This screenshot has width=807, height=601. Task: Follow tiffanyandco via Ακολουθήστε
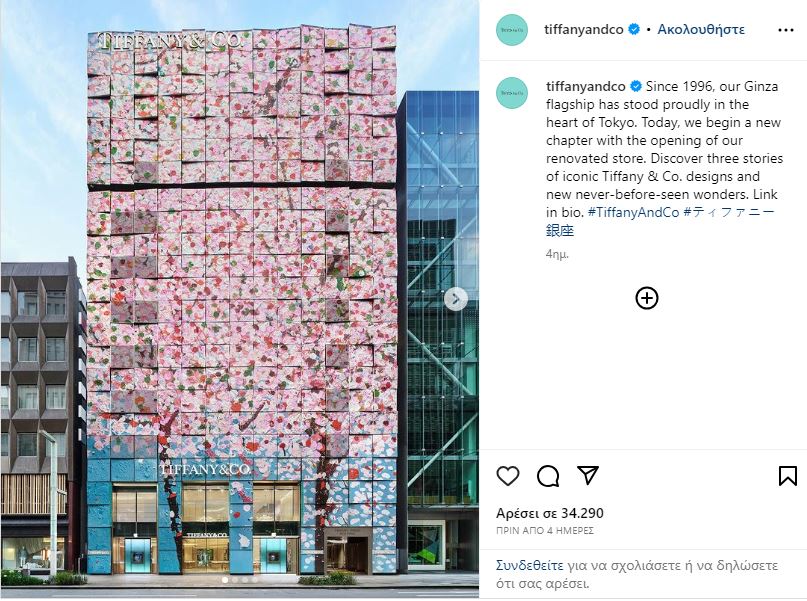pos(700,29)
